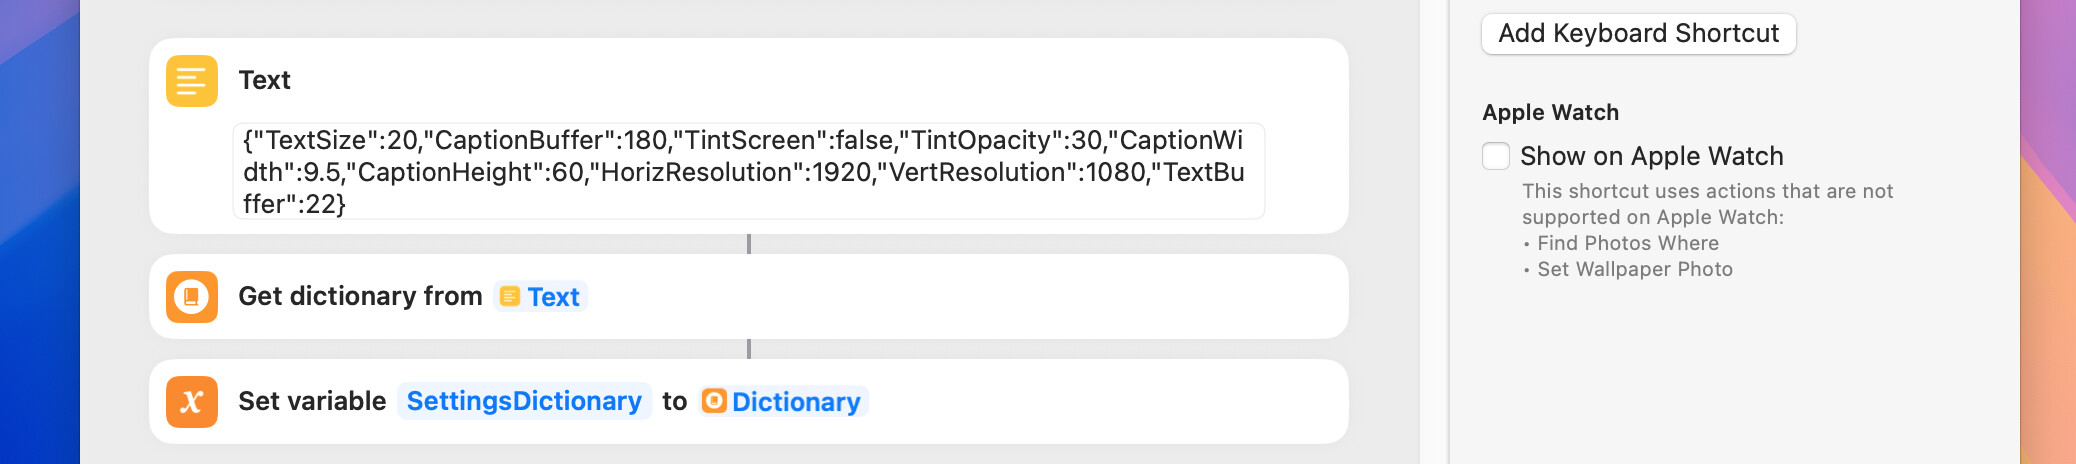The height and width of the screenshot is (464, 2076).
Task: Click the Show on Apple Watch label
Action: click(1652, 156)
